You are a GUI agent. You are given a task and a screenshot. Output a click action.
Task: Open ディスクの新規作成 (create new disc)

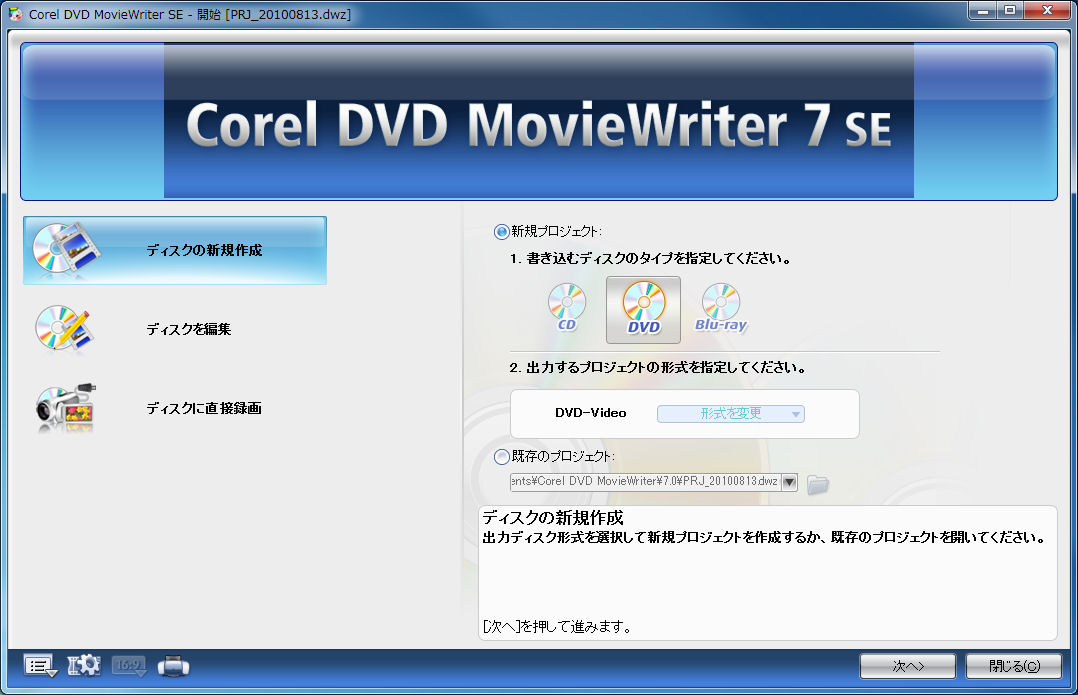[175, 250]
